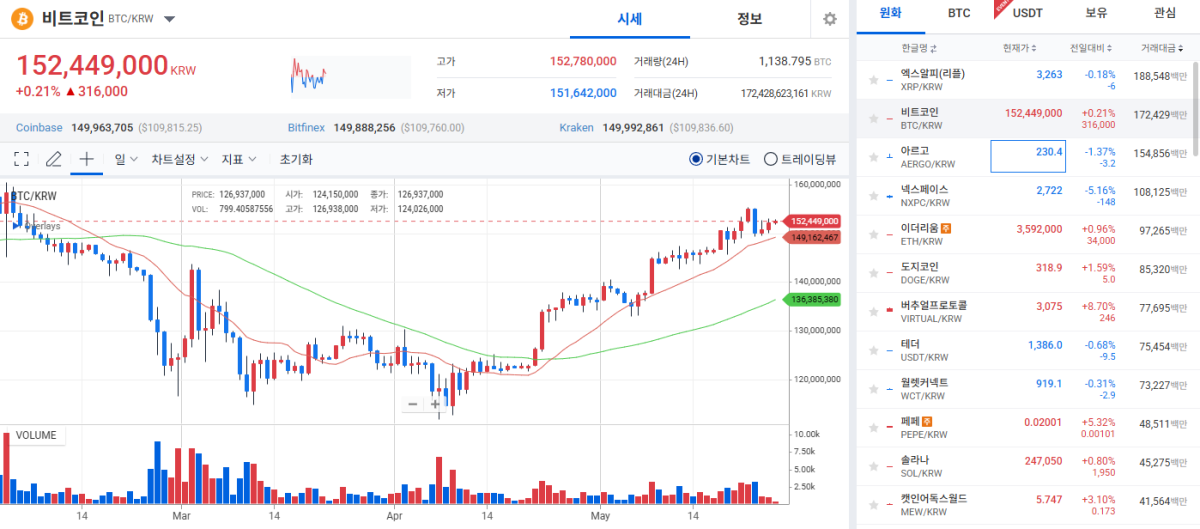The image size is (1200, 529).
Task: Favorite 도지코인 with its star
Action: pos(873,272)
